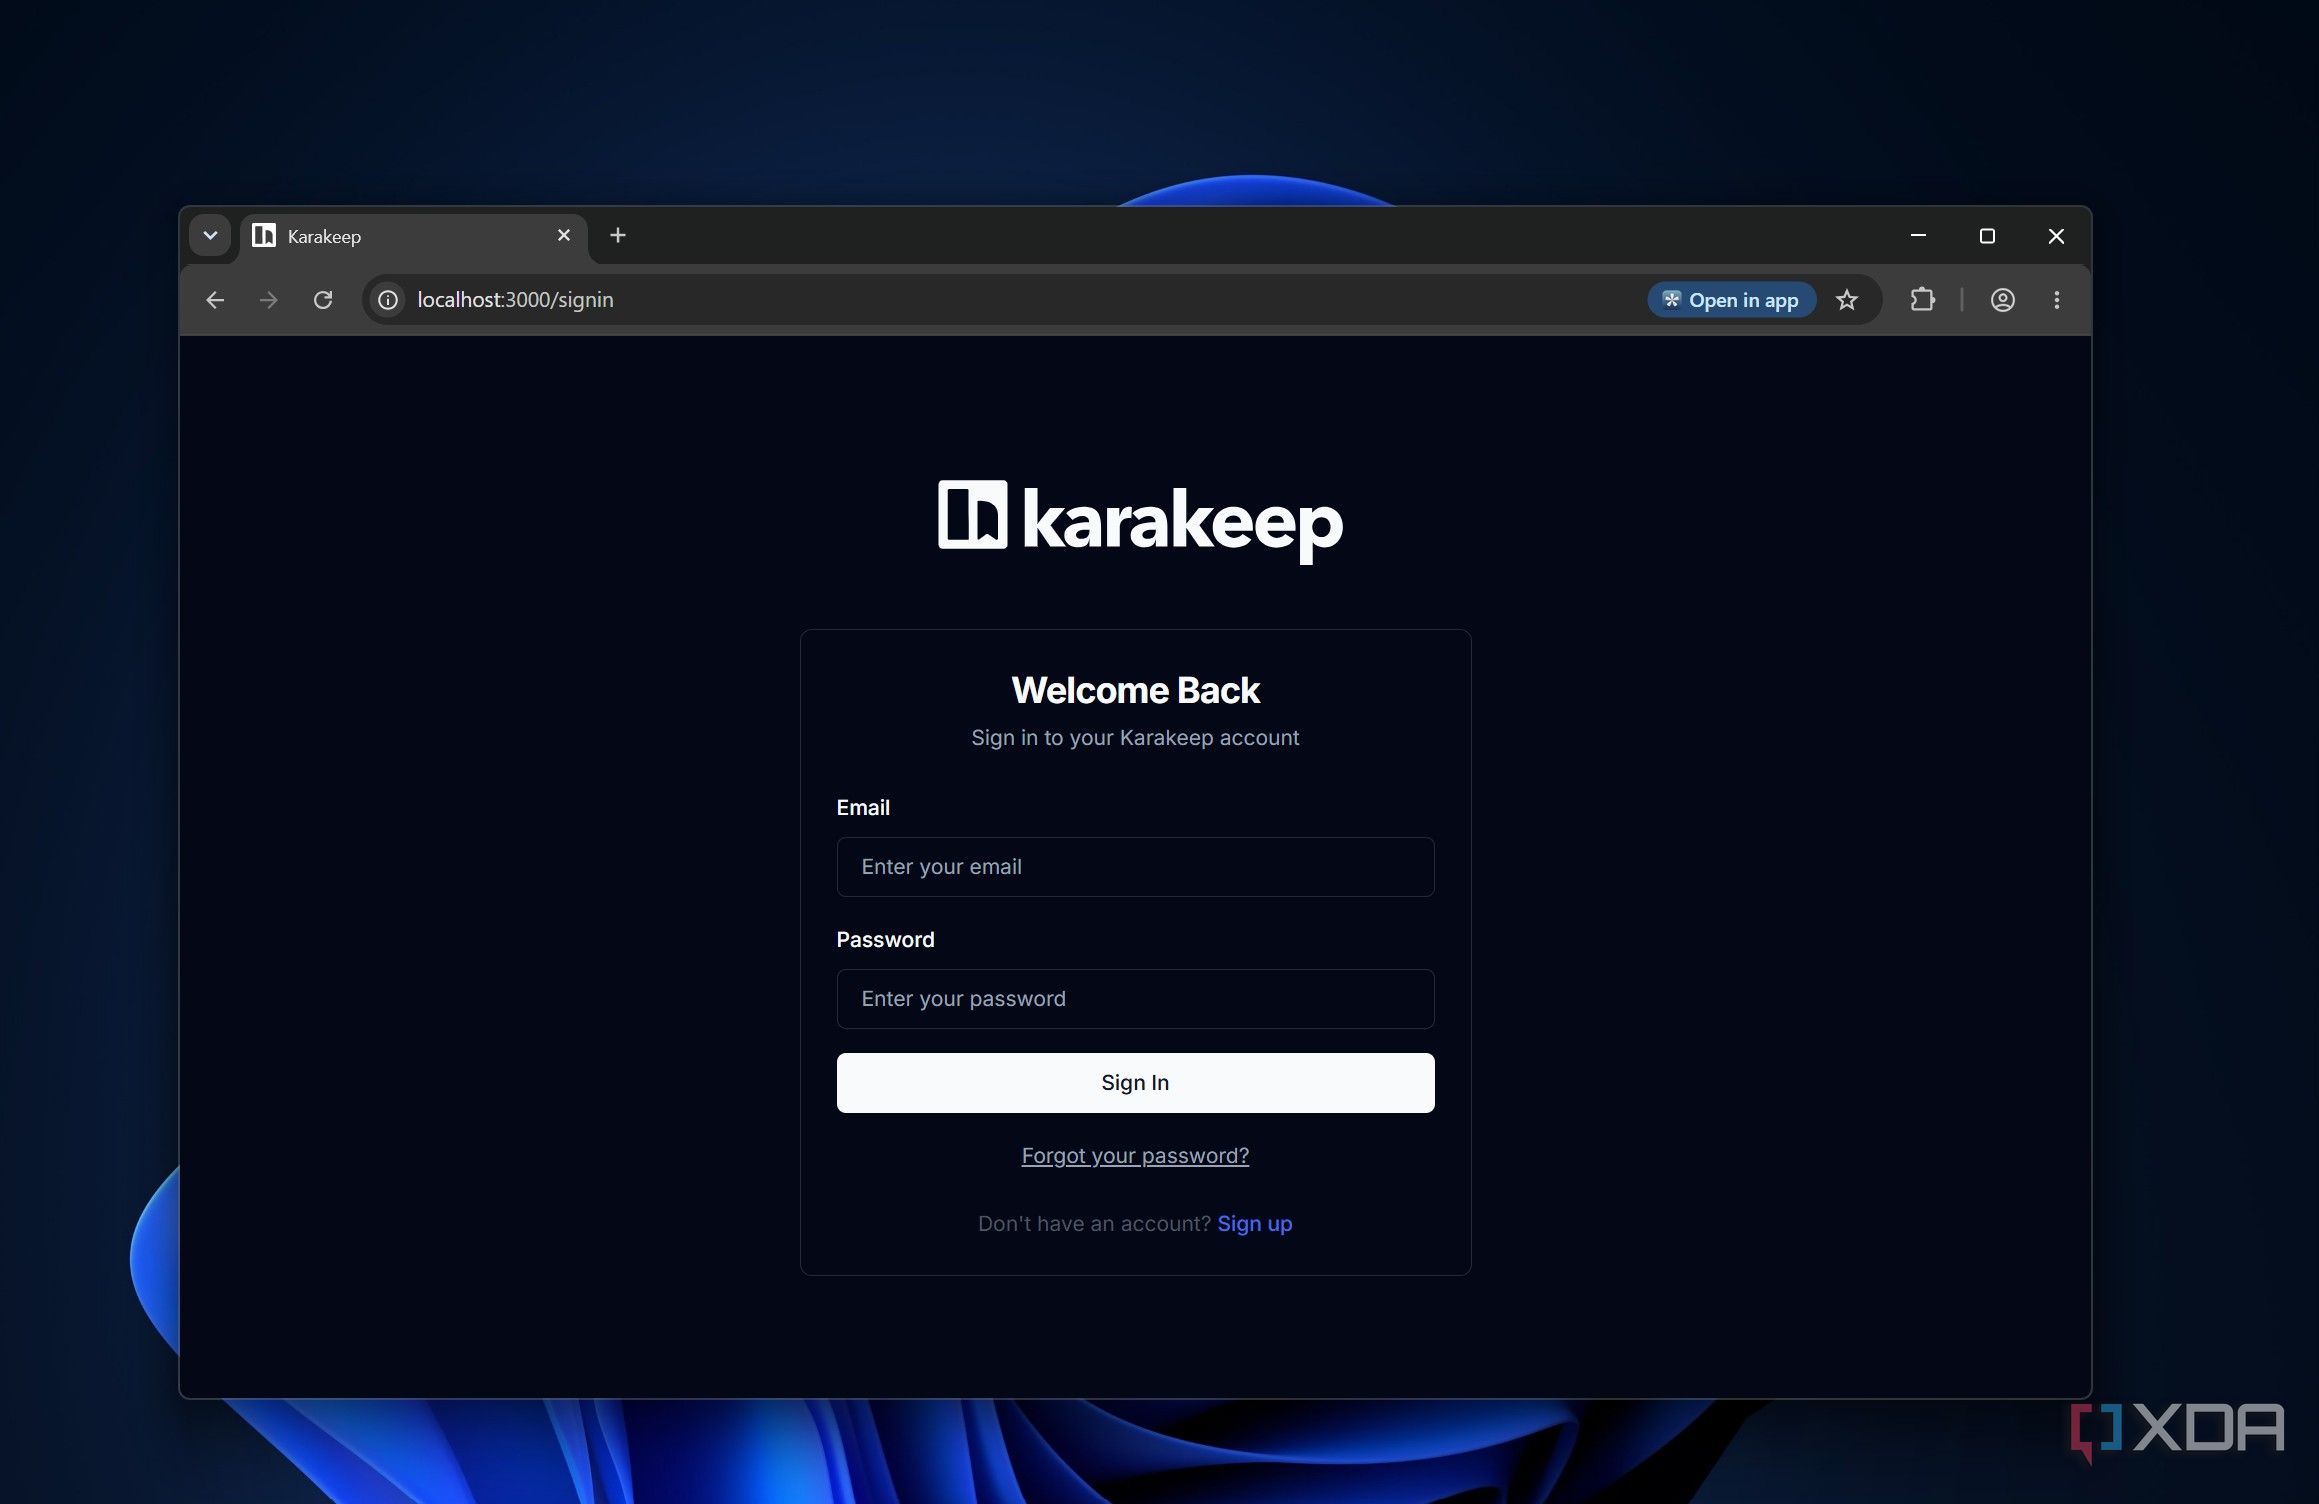Bookmark this page with the star icon

1847,300
